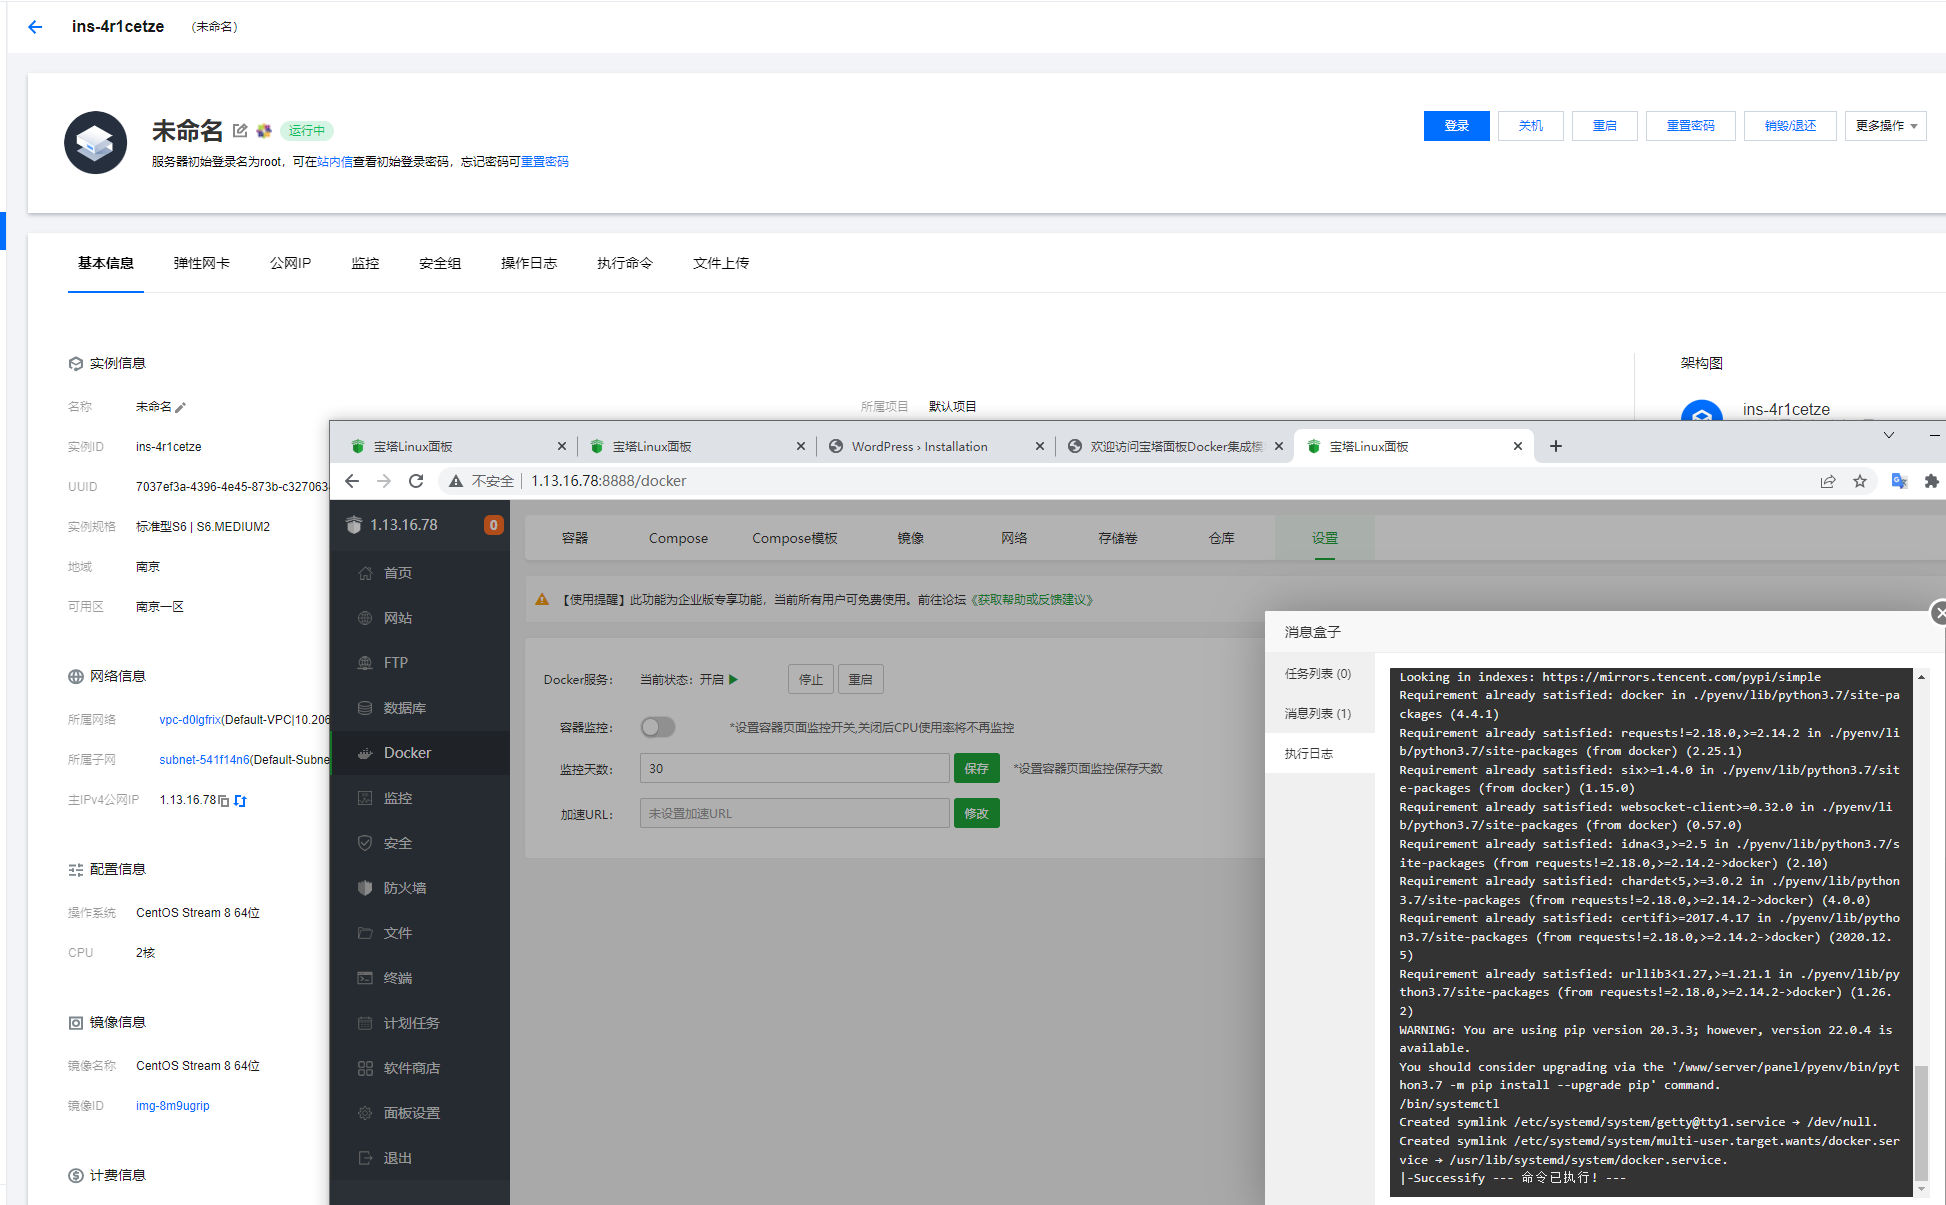Click the 销毁/退还 button

(x=1790, y=126)
